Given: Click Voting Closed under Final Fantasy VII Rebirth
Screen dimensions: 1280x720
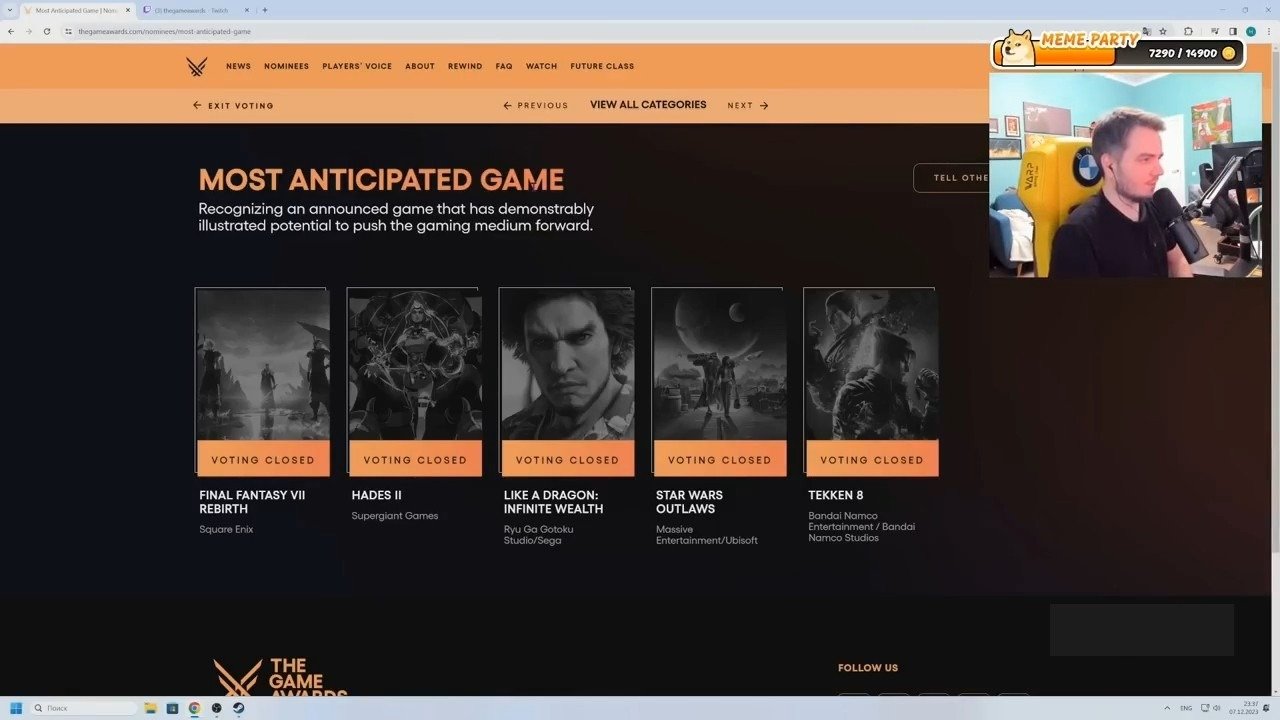Looking at the screenshot, I should (263, 459).
